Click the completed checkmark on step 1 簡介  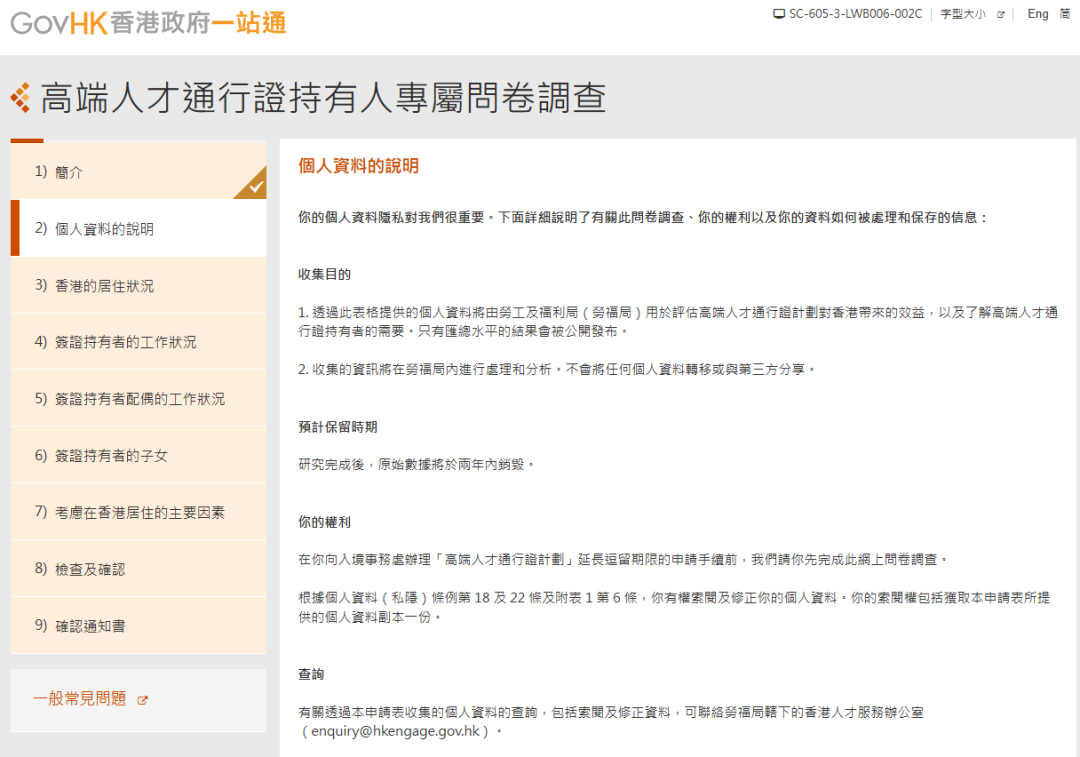tap(256, 187)
